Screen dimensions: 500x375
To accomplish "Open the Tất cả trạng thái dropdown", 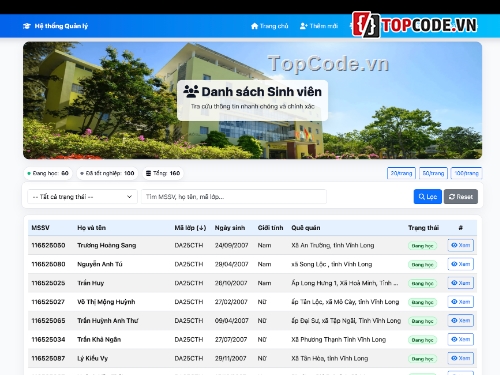I will point(82,197).
